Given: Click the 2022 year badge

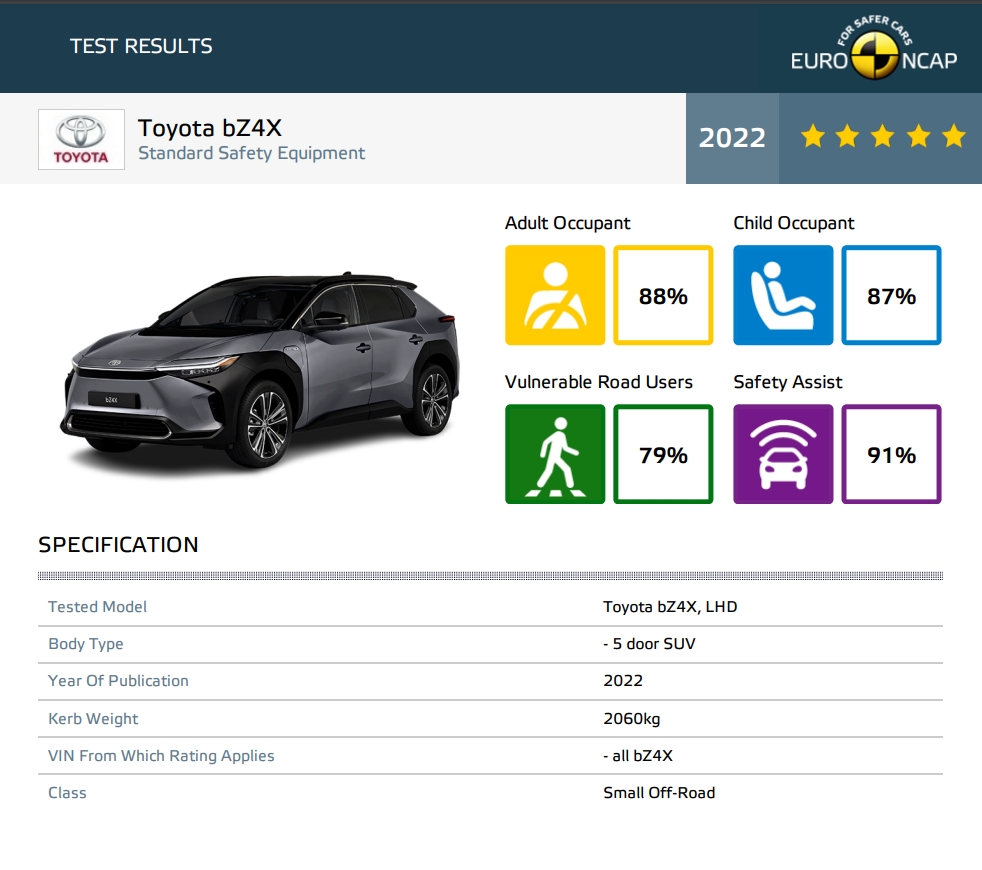Looking at the screenshot, I should (732, 138).
